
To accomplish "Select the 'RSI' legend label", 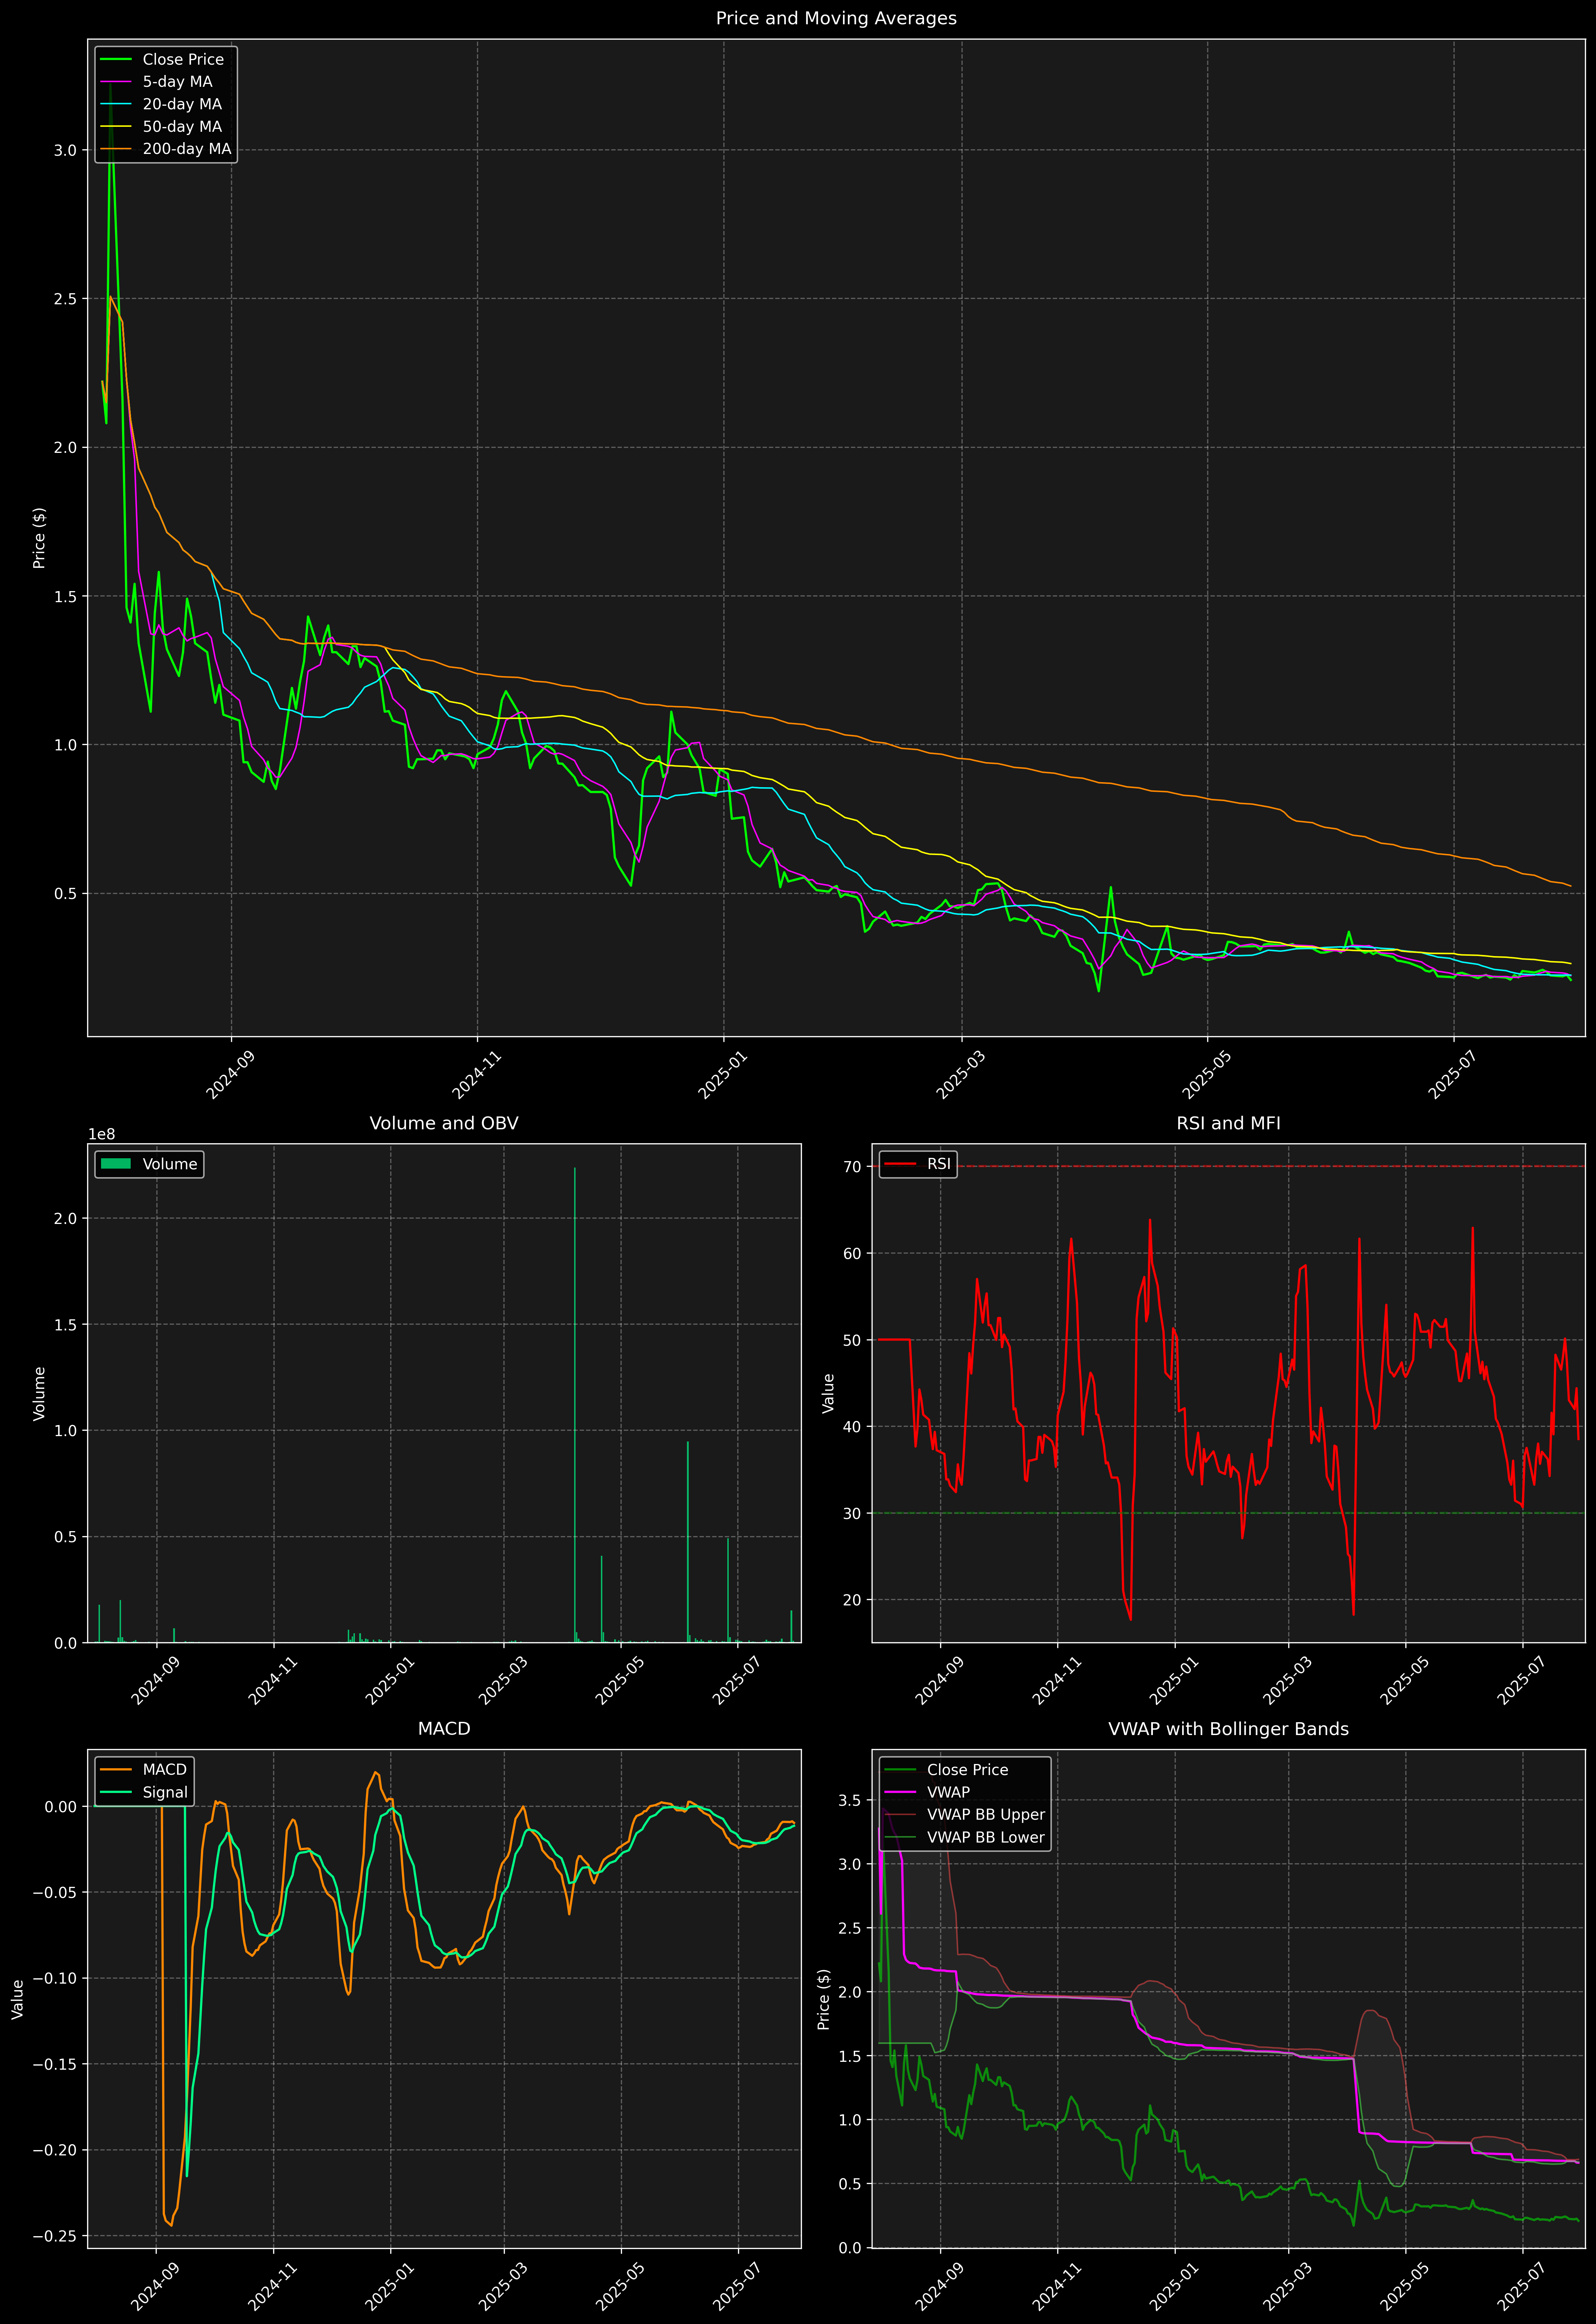I will point(939,1164).
